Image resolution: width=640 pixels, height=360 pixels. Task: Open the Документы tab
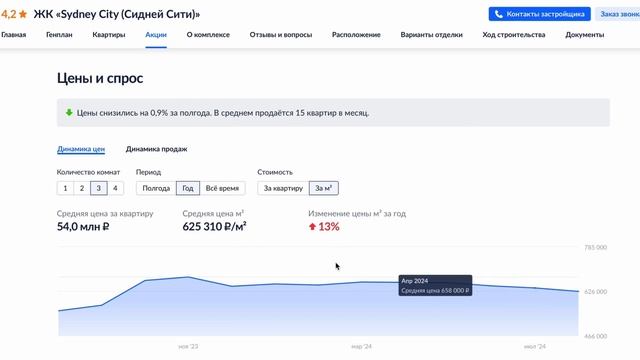point(584,35)
